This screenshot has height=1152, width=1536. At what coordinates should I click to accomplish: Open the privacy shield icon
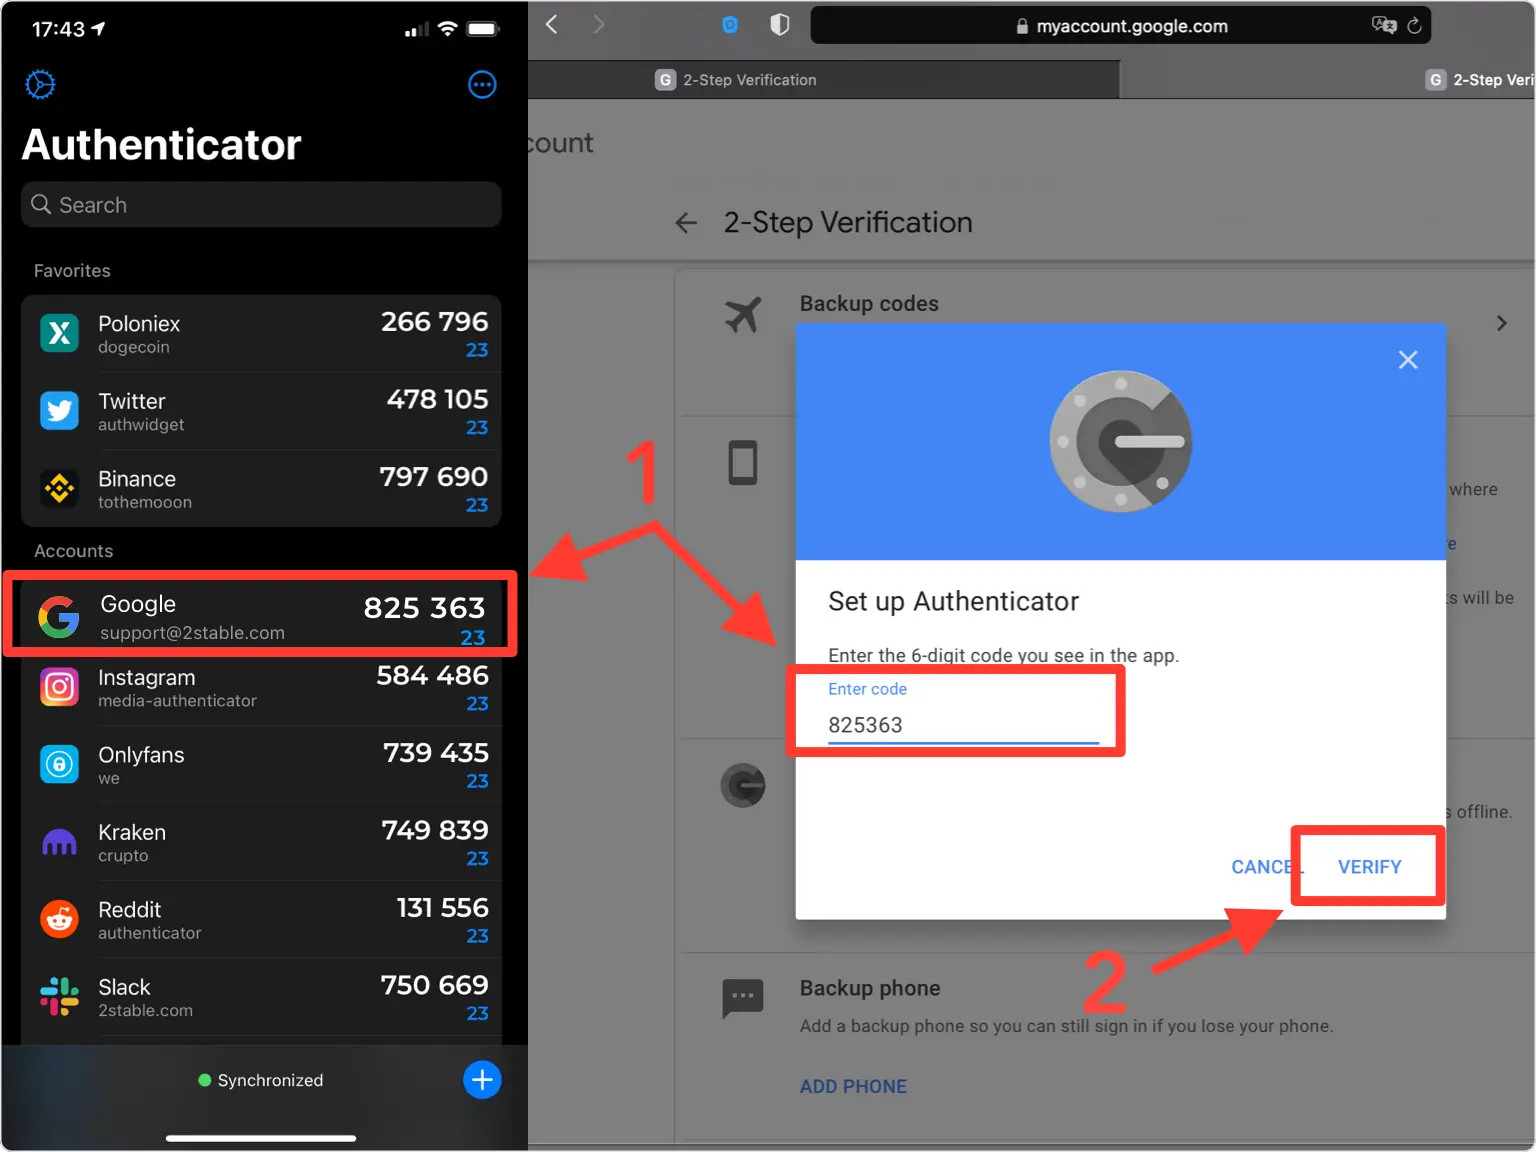[x=780, y=25]
